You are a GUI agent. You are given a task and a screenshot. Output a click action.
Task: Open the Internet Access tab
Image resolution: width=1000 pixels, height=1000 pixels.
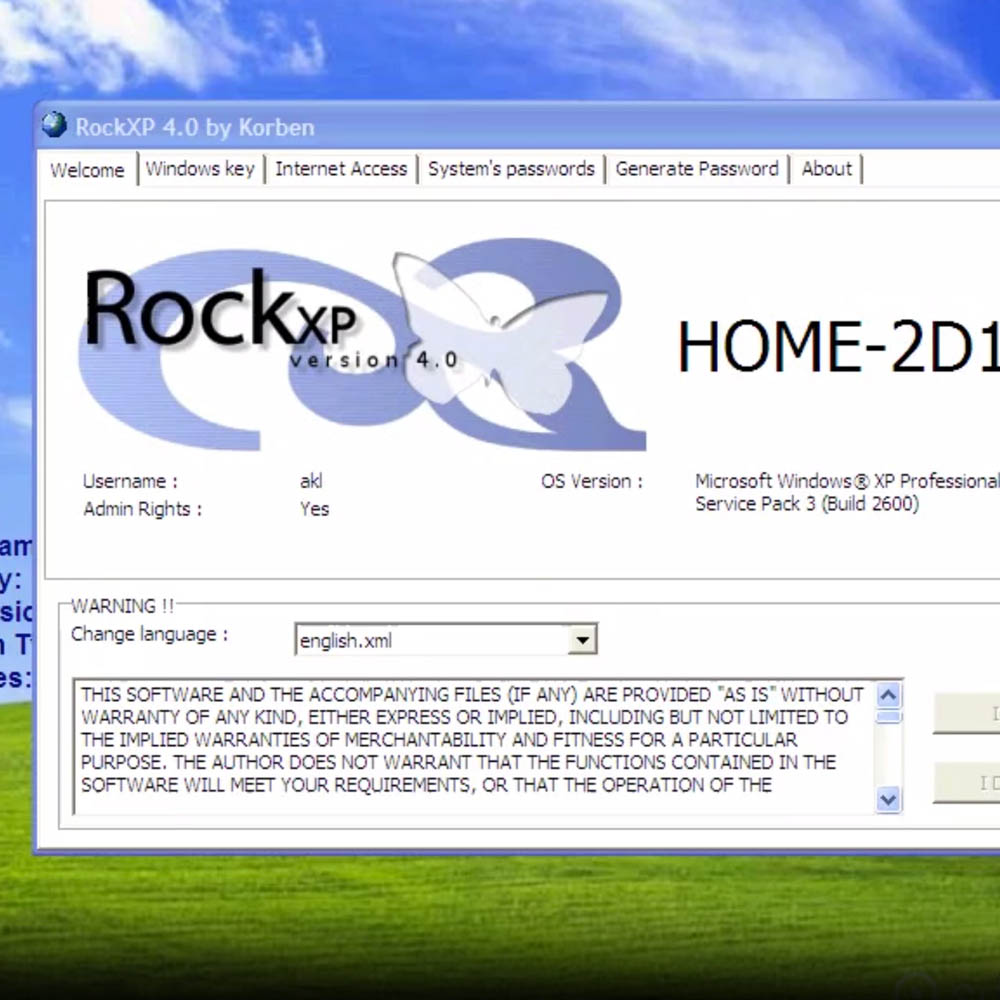341,169
